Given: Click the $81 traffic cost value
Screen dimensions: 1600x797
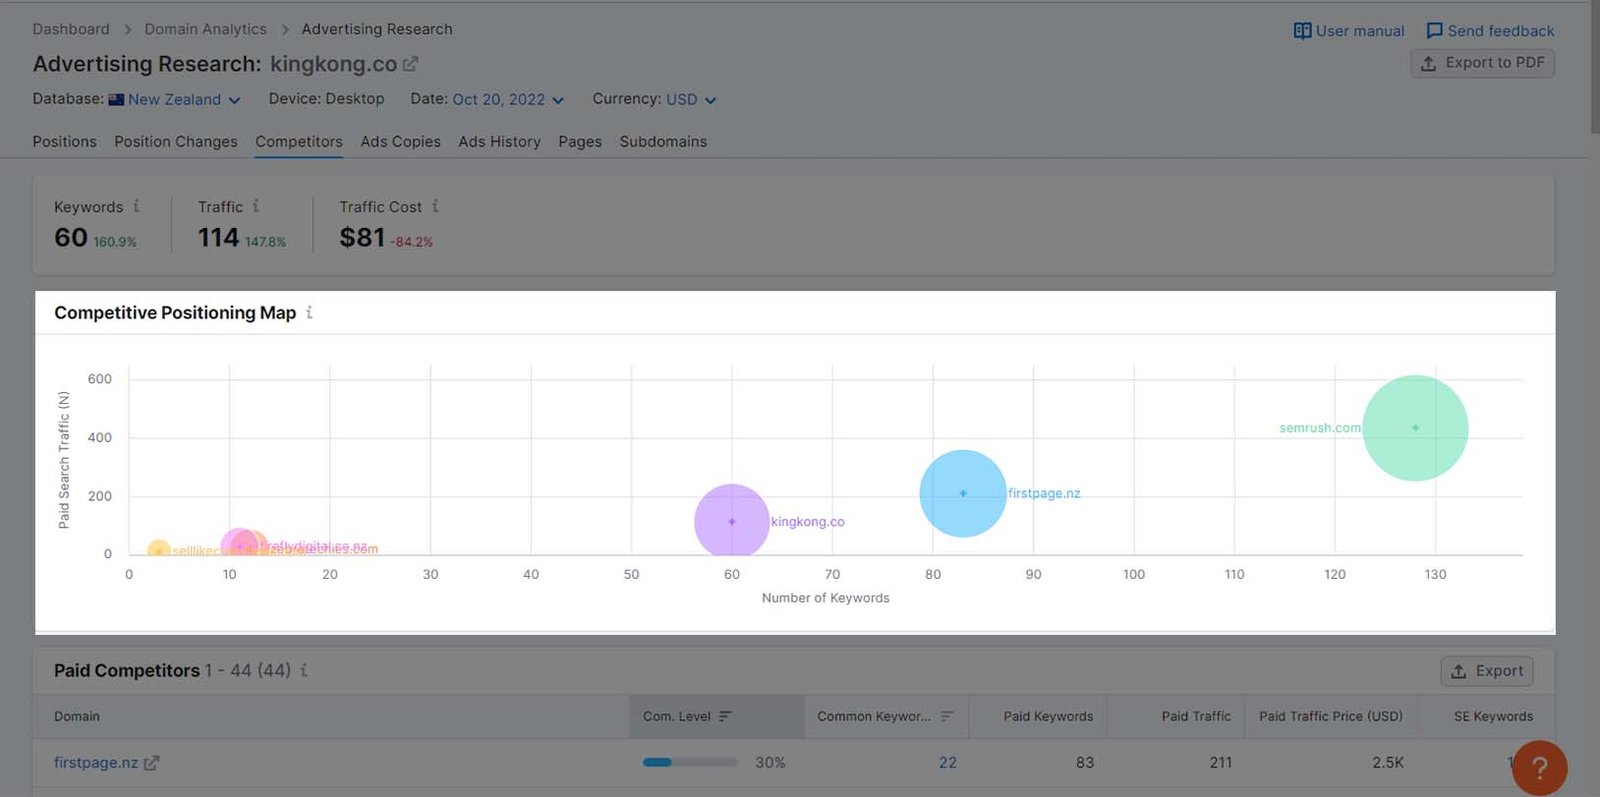Looking at the screenshot, I should [x=362, y=238].
